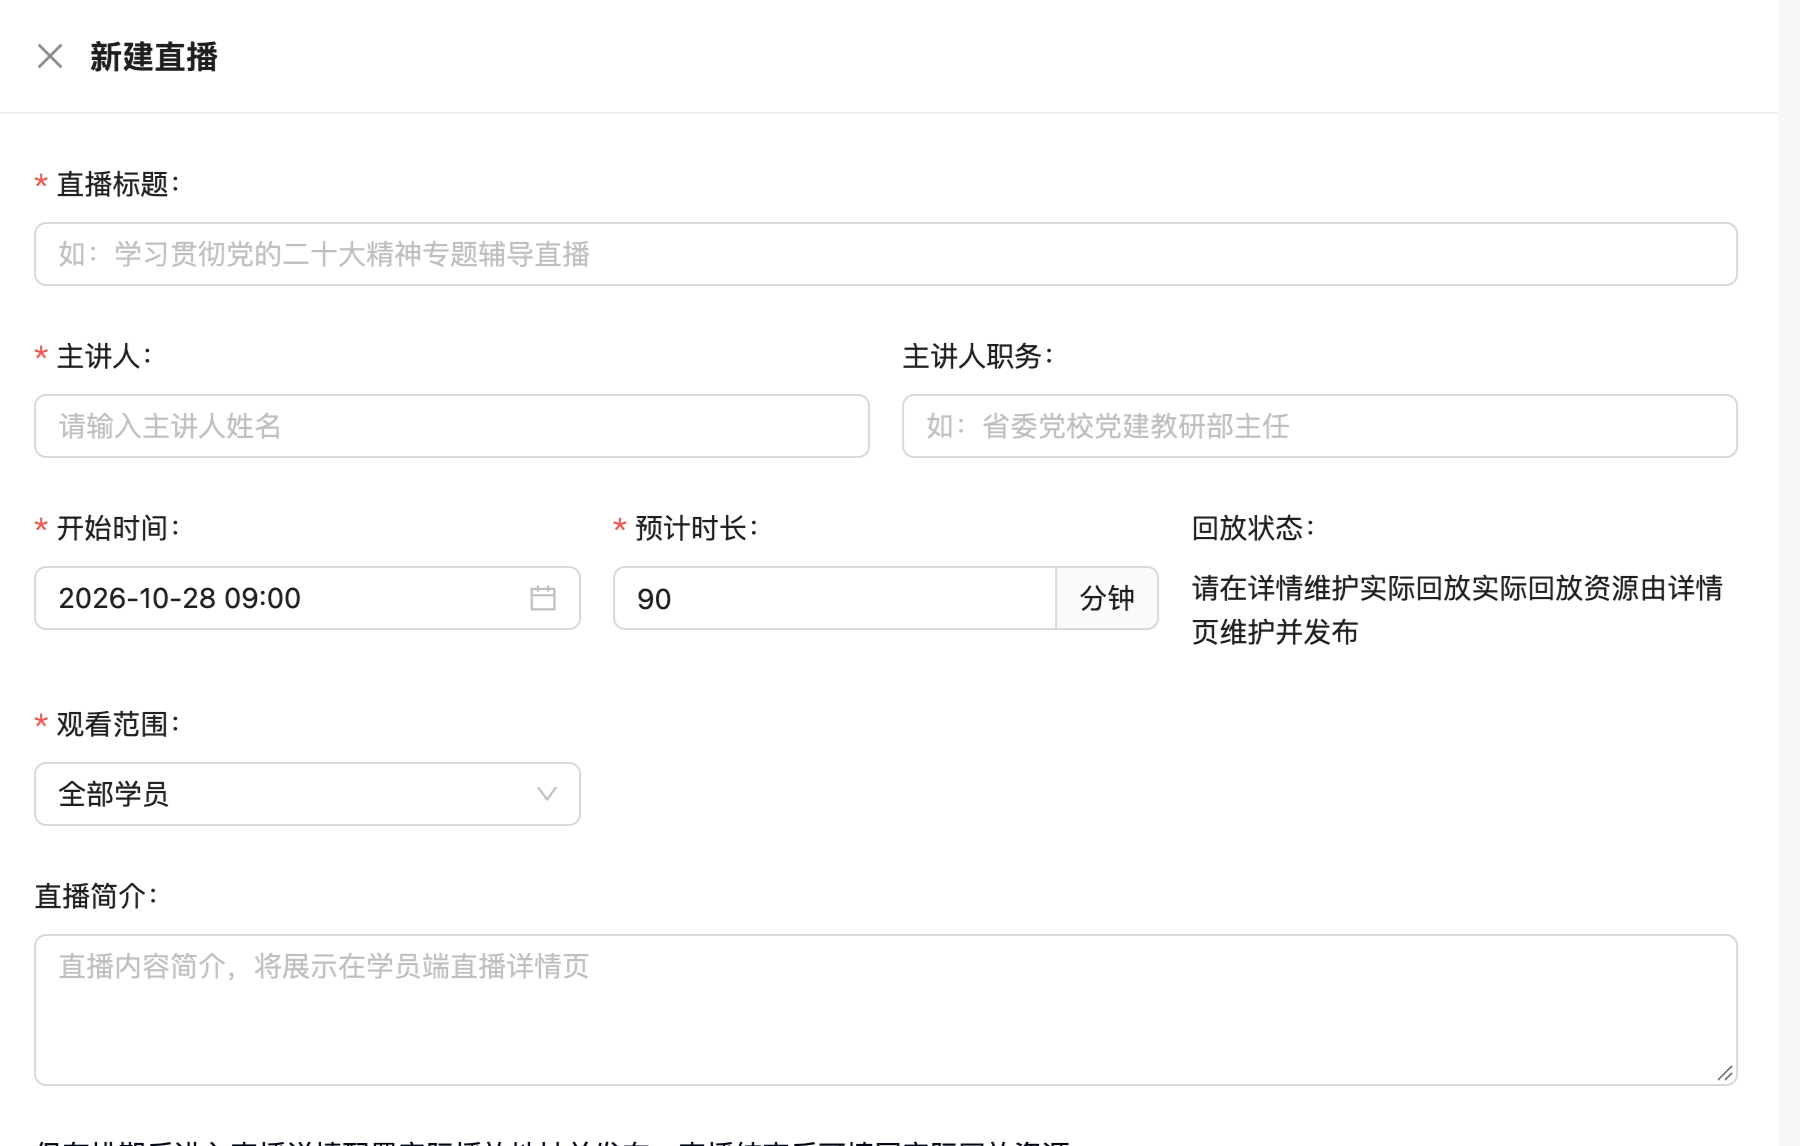This screenshot has width=1800, height=1146.
Task: Open calendar icon in 开始时间 field
Action: click(543, 598)
